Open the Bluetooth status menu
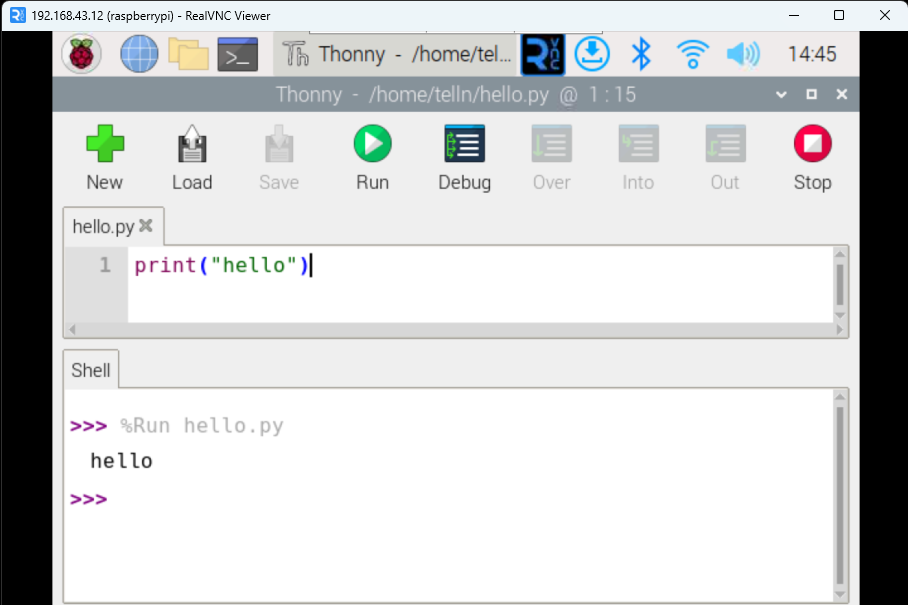This screenshot has width=908, height=605. pyautogui.click(x=641, y=54)
